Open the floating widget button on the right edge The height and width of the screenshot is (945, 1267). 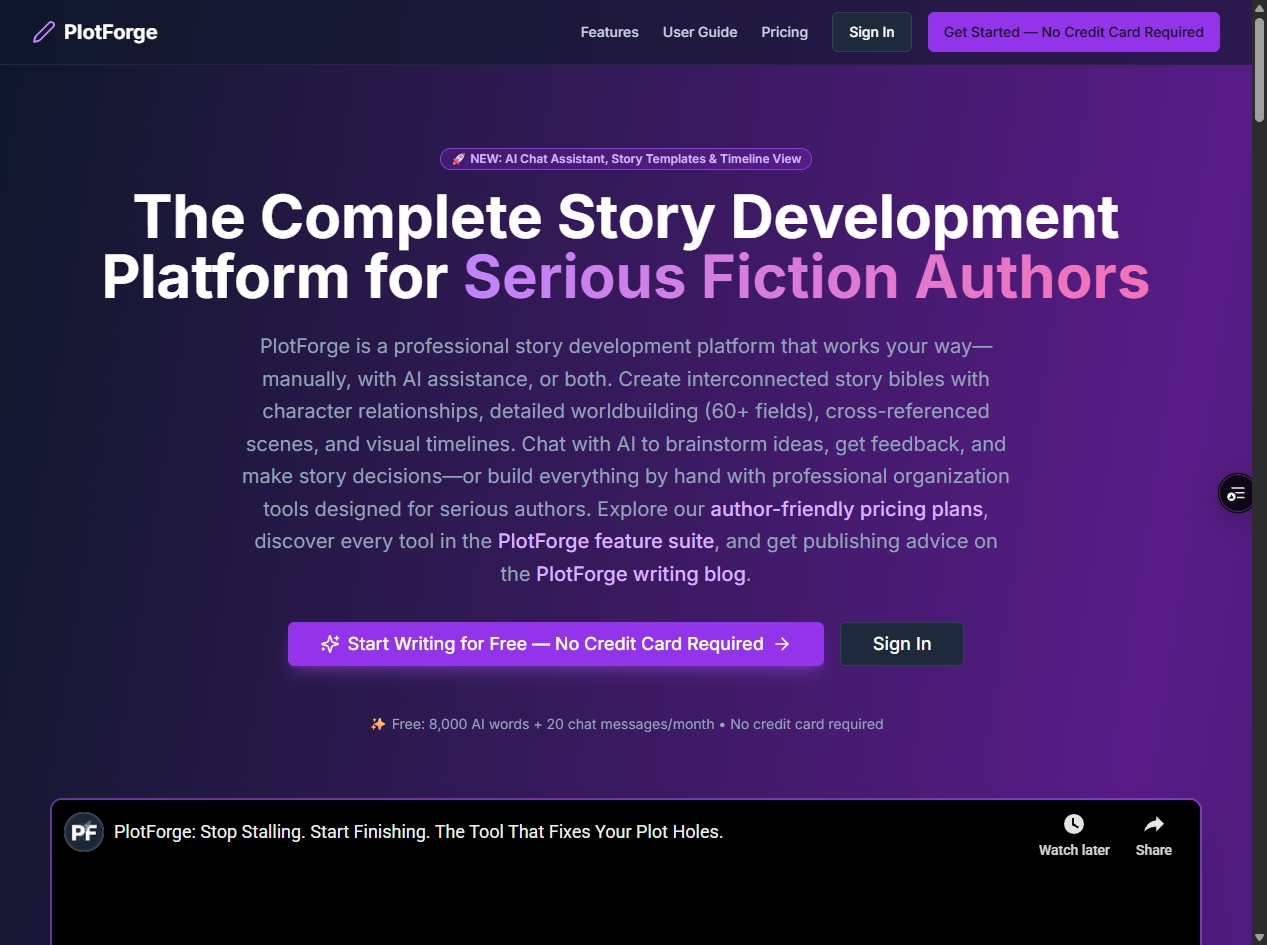click(x=1236, y=492)
